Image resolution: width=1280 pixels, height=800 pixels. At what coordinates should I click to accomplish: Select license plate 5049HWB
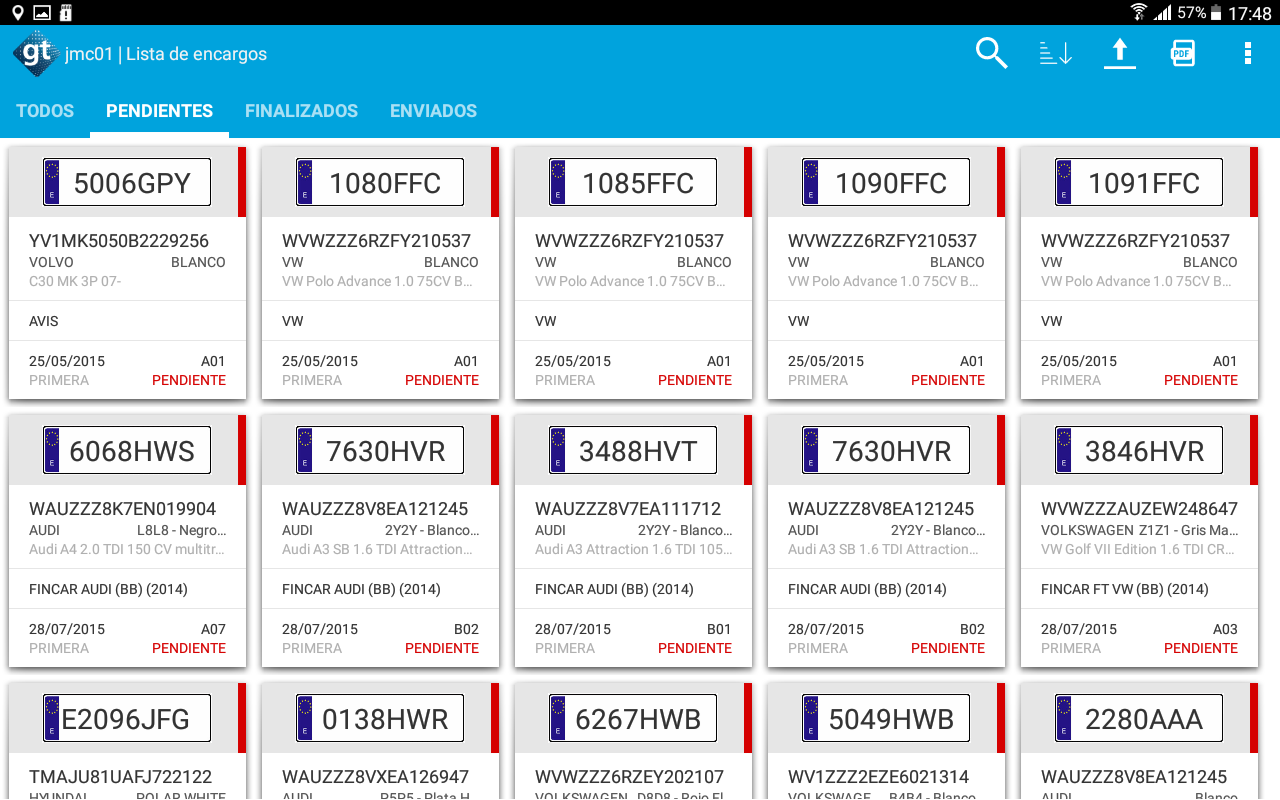pyautogui.click(x=886, y=718)
